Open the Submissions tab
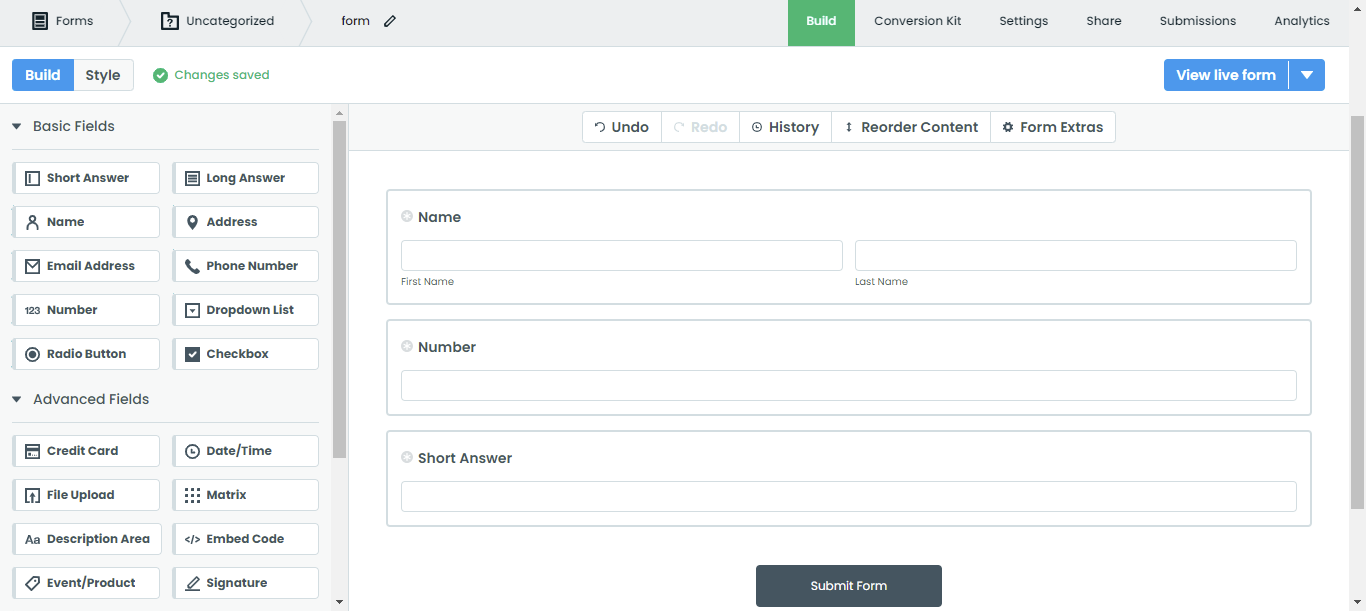This screenshot has height=611, width=1366. pos(1197,20)
